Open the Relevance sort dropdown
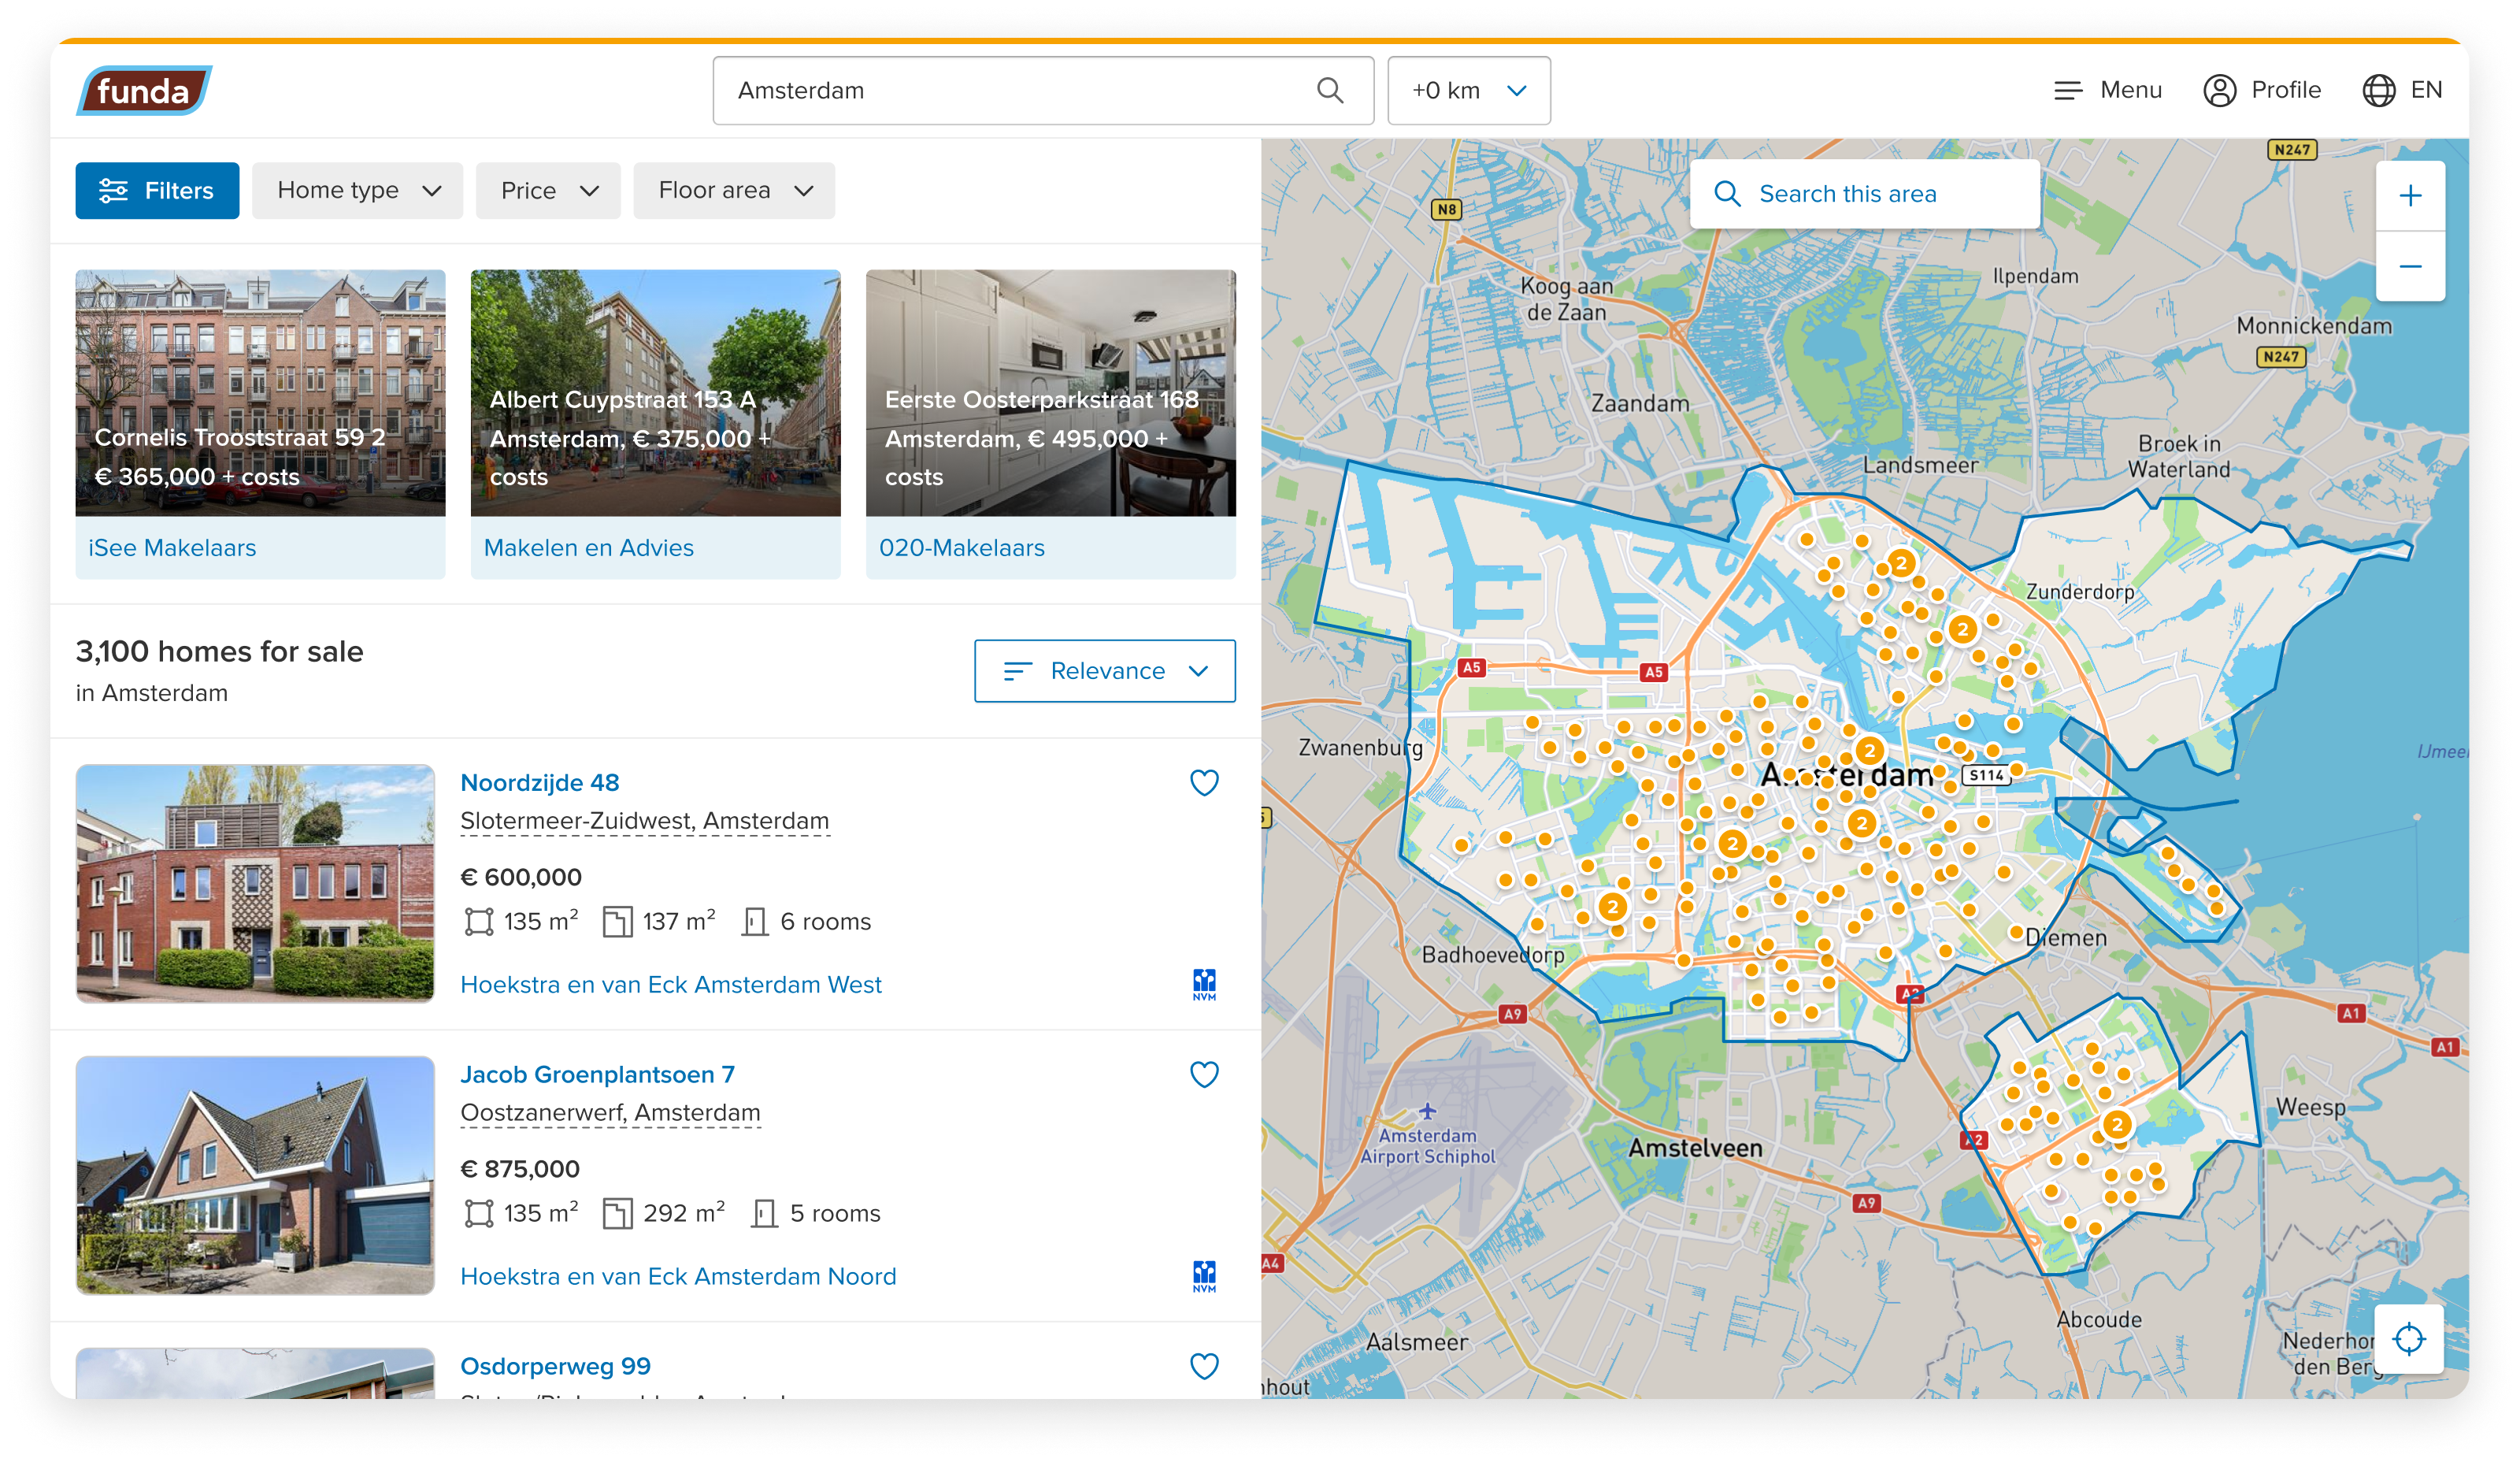 (1104, 671)
